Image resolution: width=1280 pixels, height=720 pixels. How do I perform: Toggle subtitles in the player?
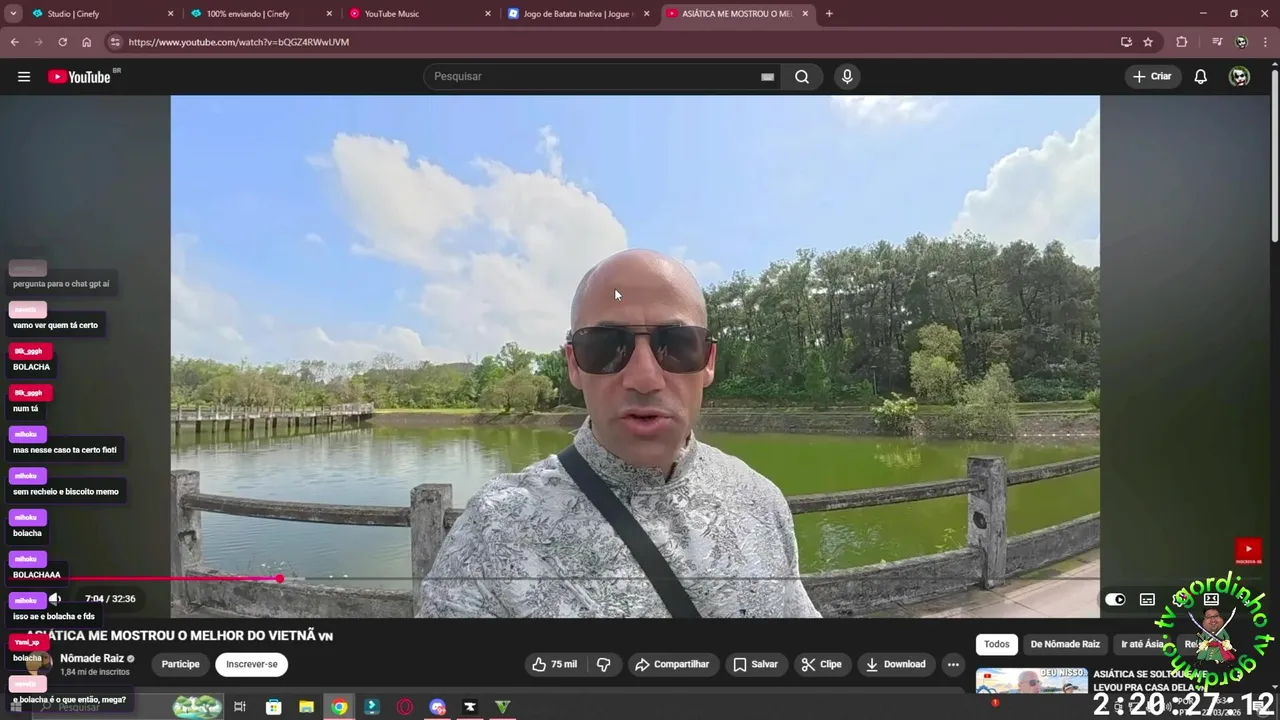click(x=1147, y=599)
